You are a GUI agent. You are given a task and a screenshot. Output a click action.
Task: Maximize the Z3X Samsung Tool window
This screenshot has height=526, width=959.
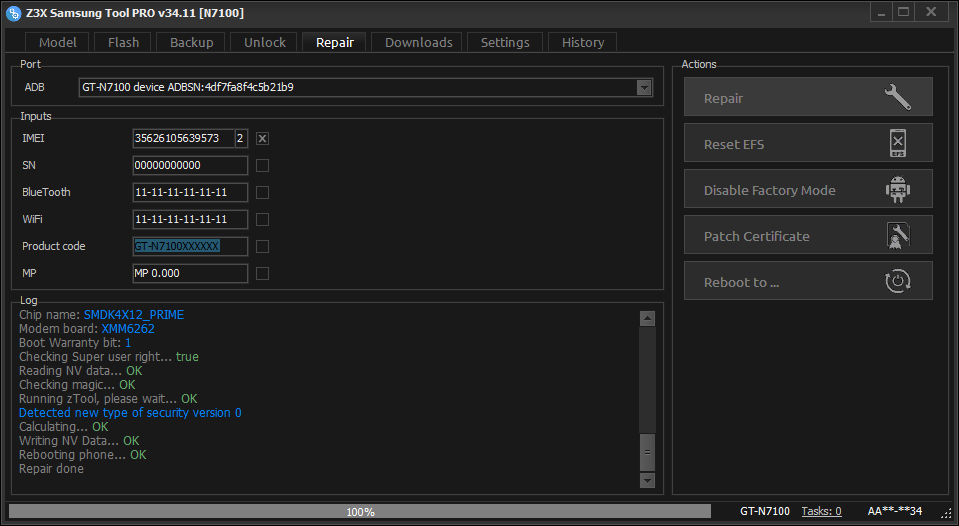coord(903,12)
